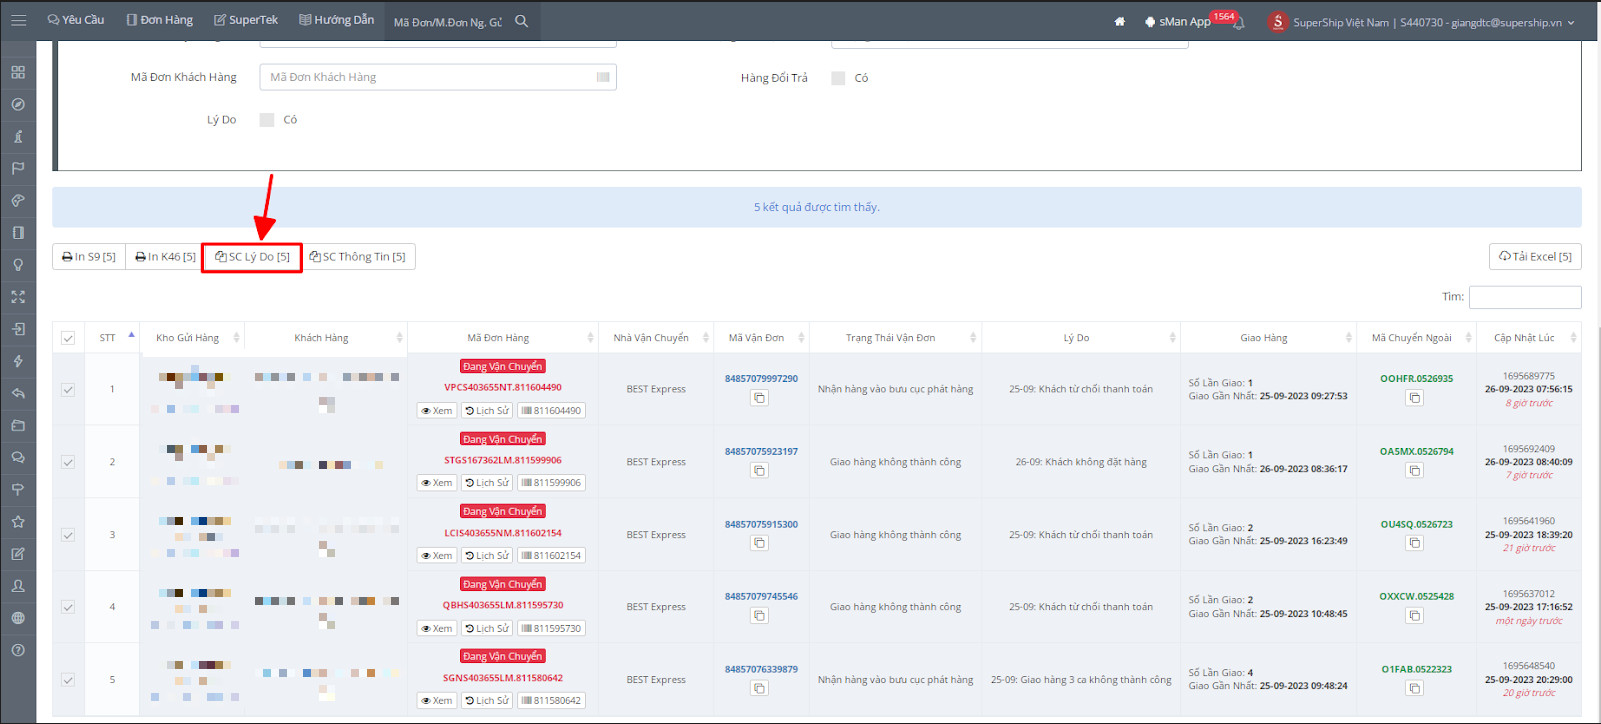Open the Đơn Hàng menu

click(160, 20)
